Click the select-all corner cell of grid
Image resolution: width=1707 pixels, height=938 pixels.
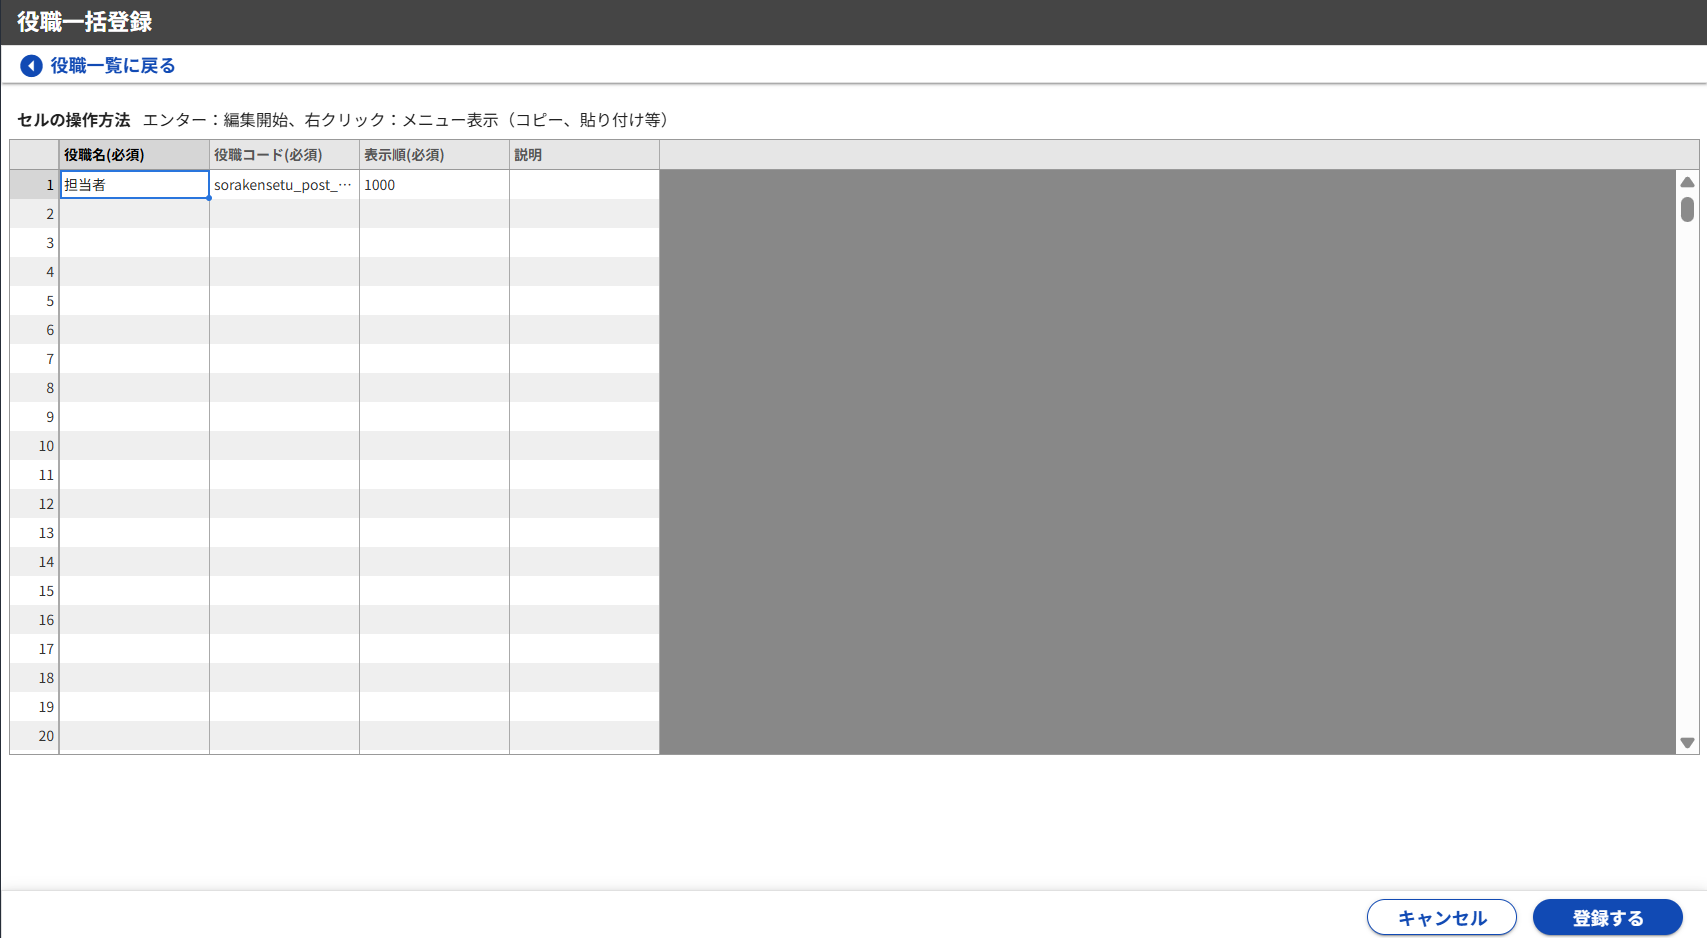pyautogui.click(x=35, y=155)
